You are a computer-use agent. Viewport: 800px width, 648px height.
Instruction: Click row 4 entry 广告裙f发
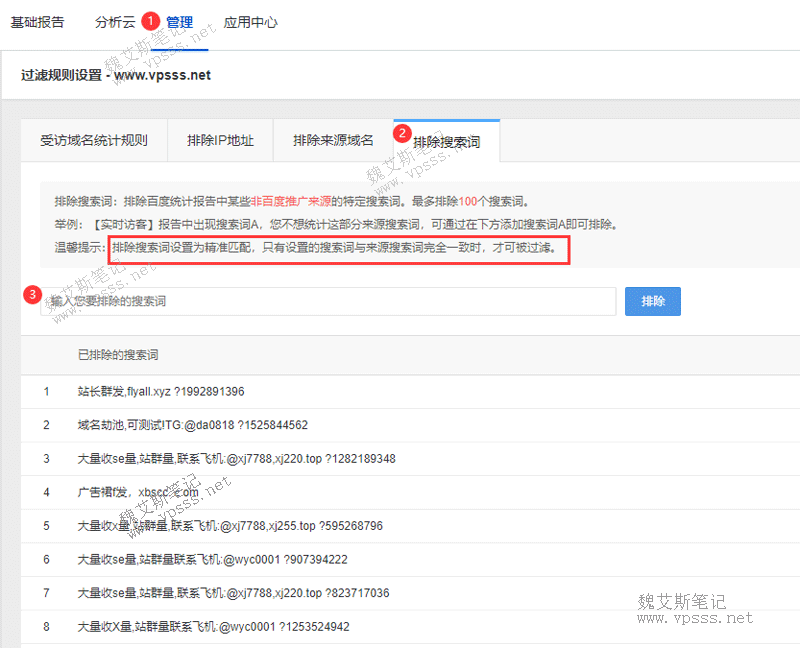[x=139, y=492]
